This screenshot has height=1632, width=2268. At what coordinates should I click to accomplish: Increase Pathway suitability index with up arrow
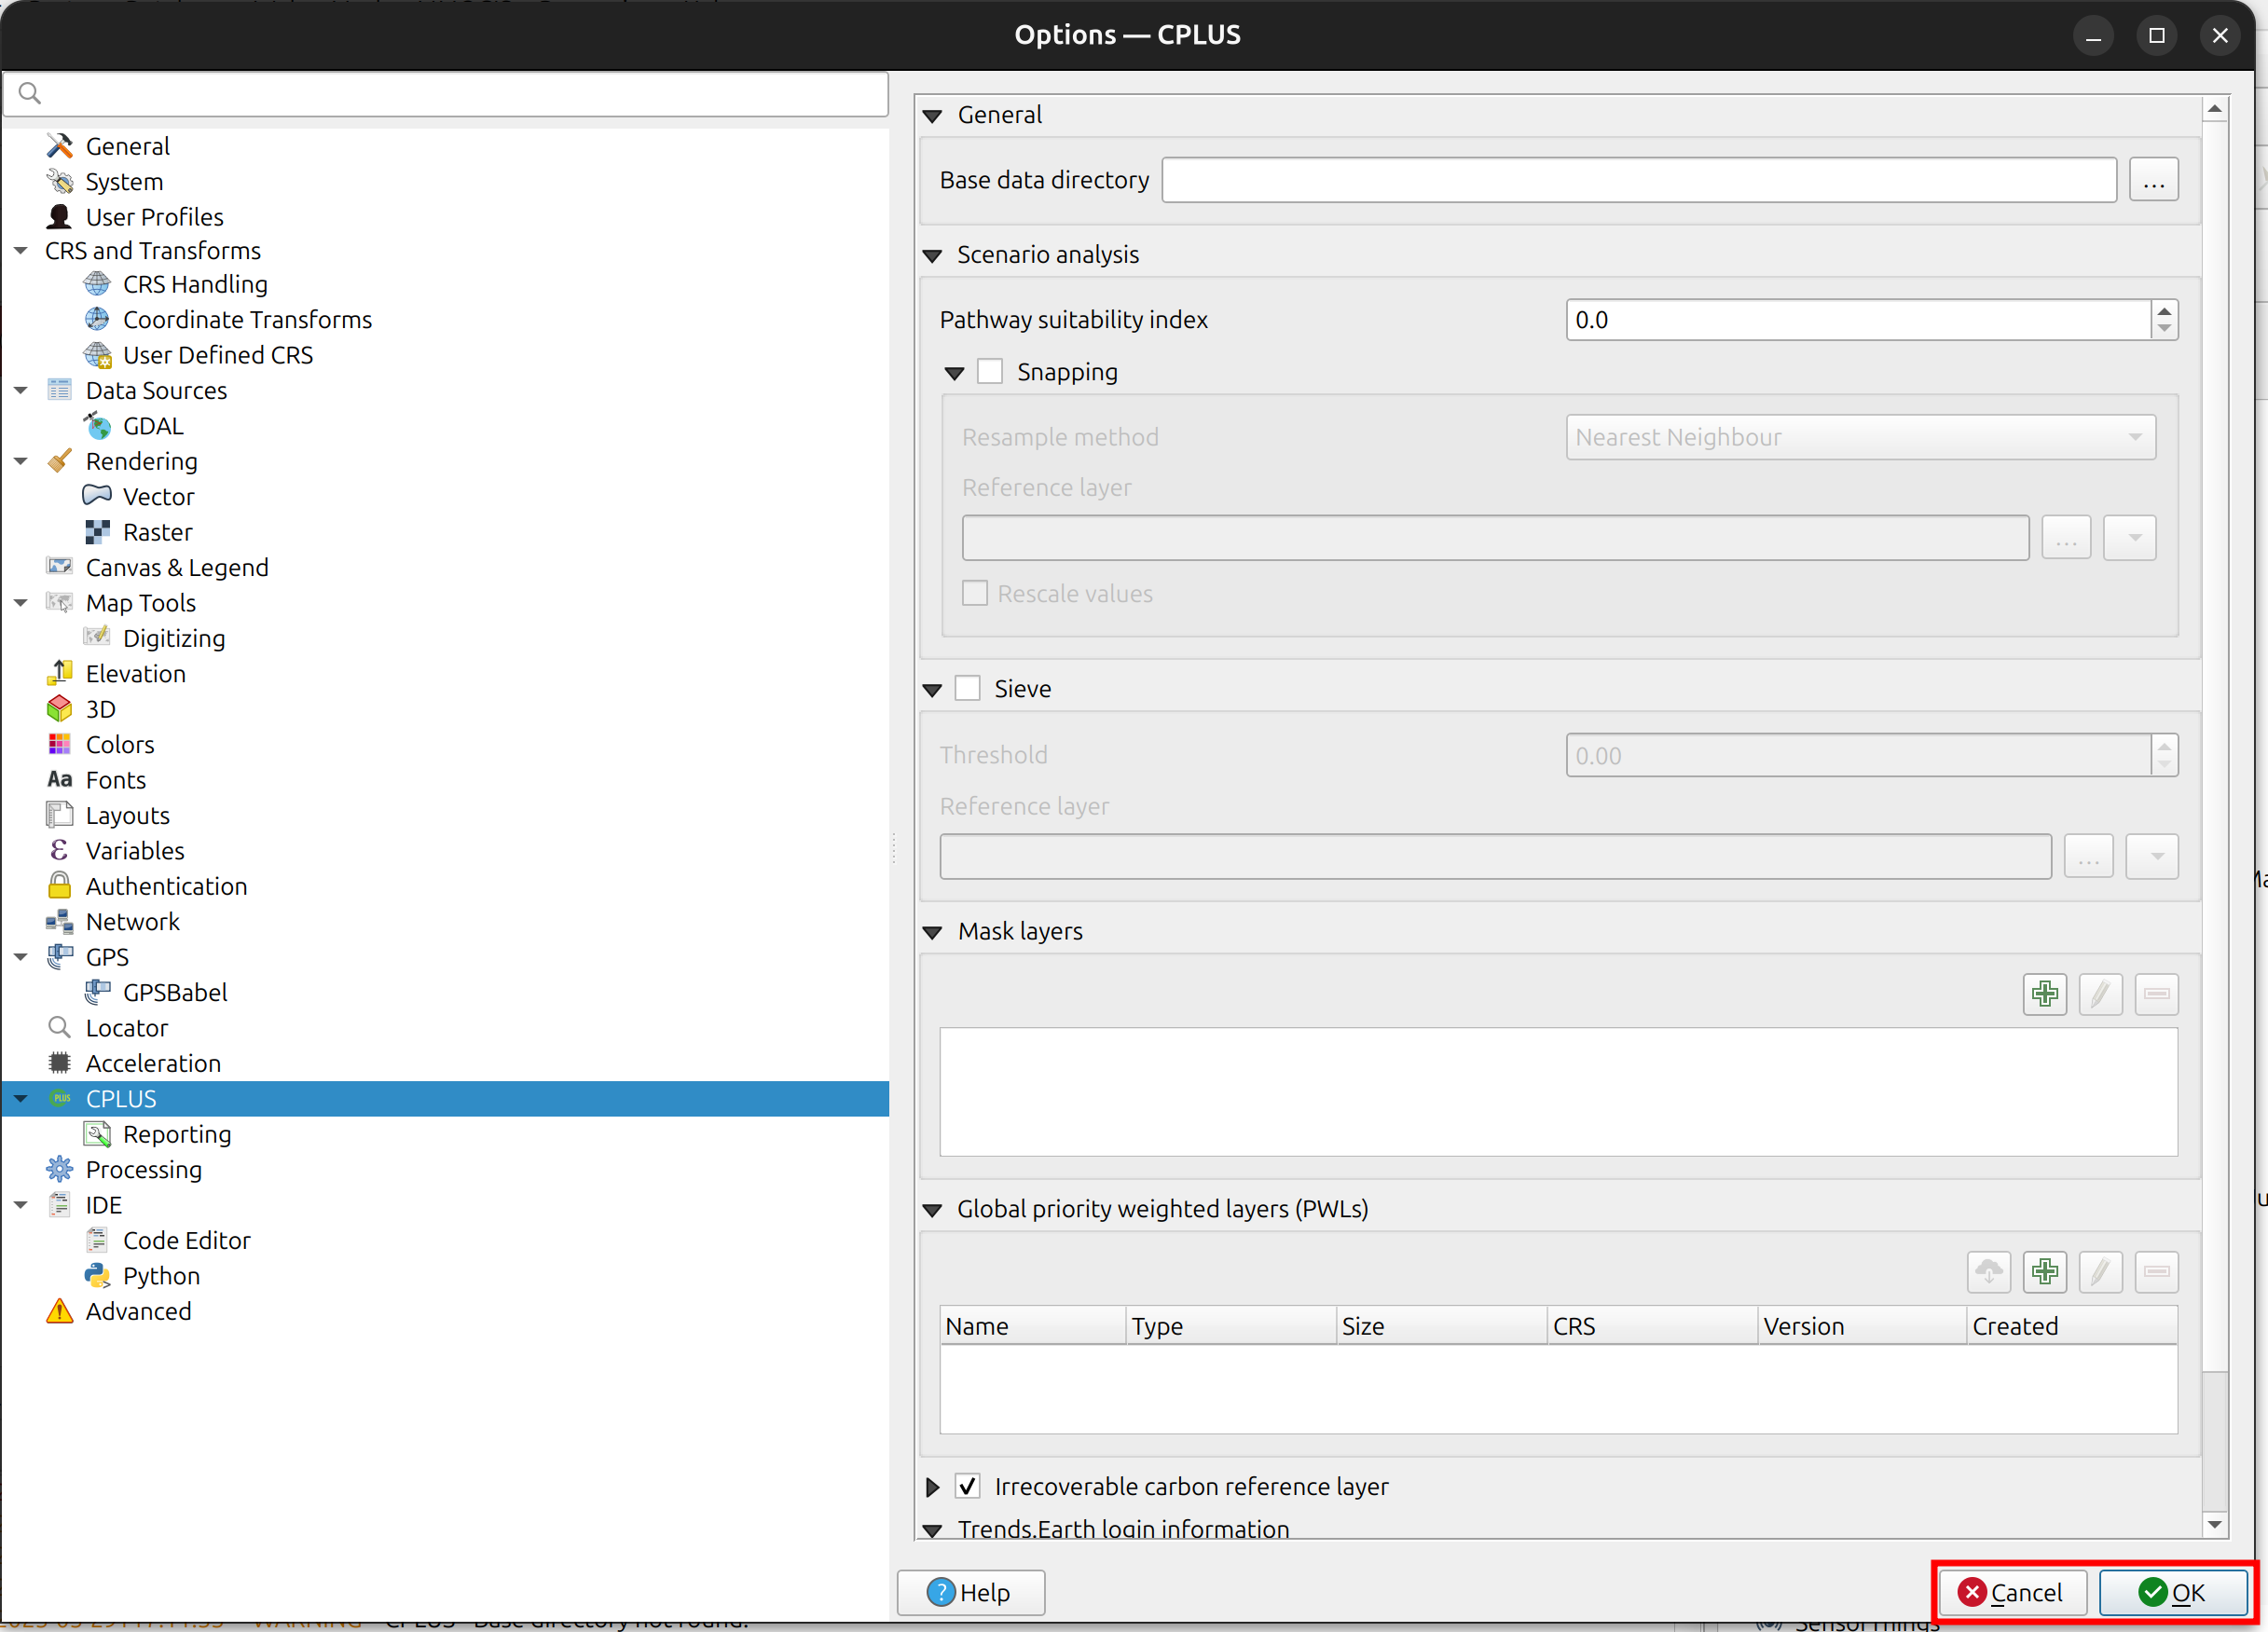(x=2164, y=310)
